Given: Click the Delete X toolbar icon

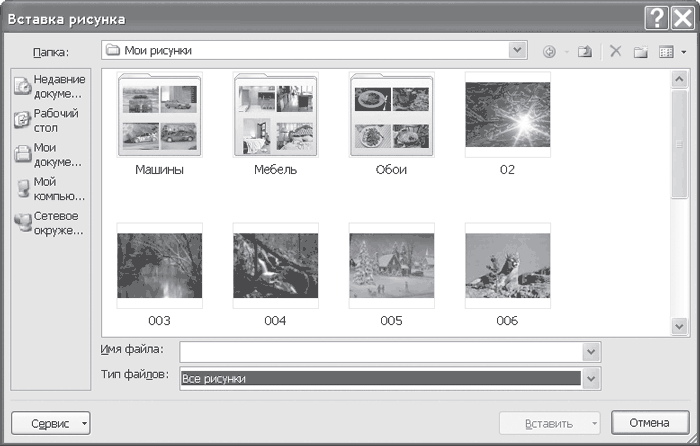Looking at the screenshot, I should pos(616,51).
